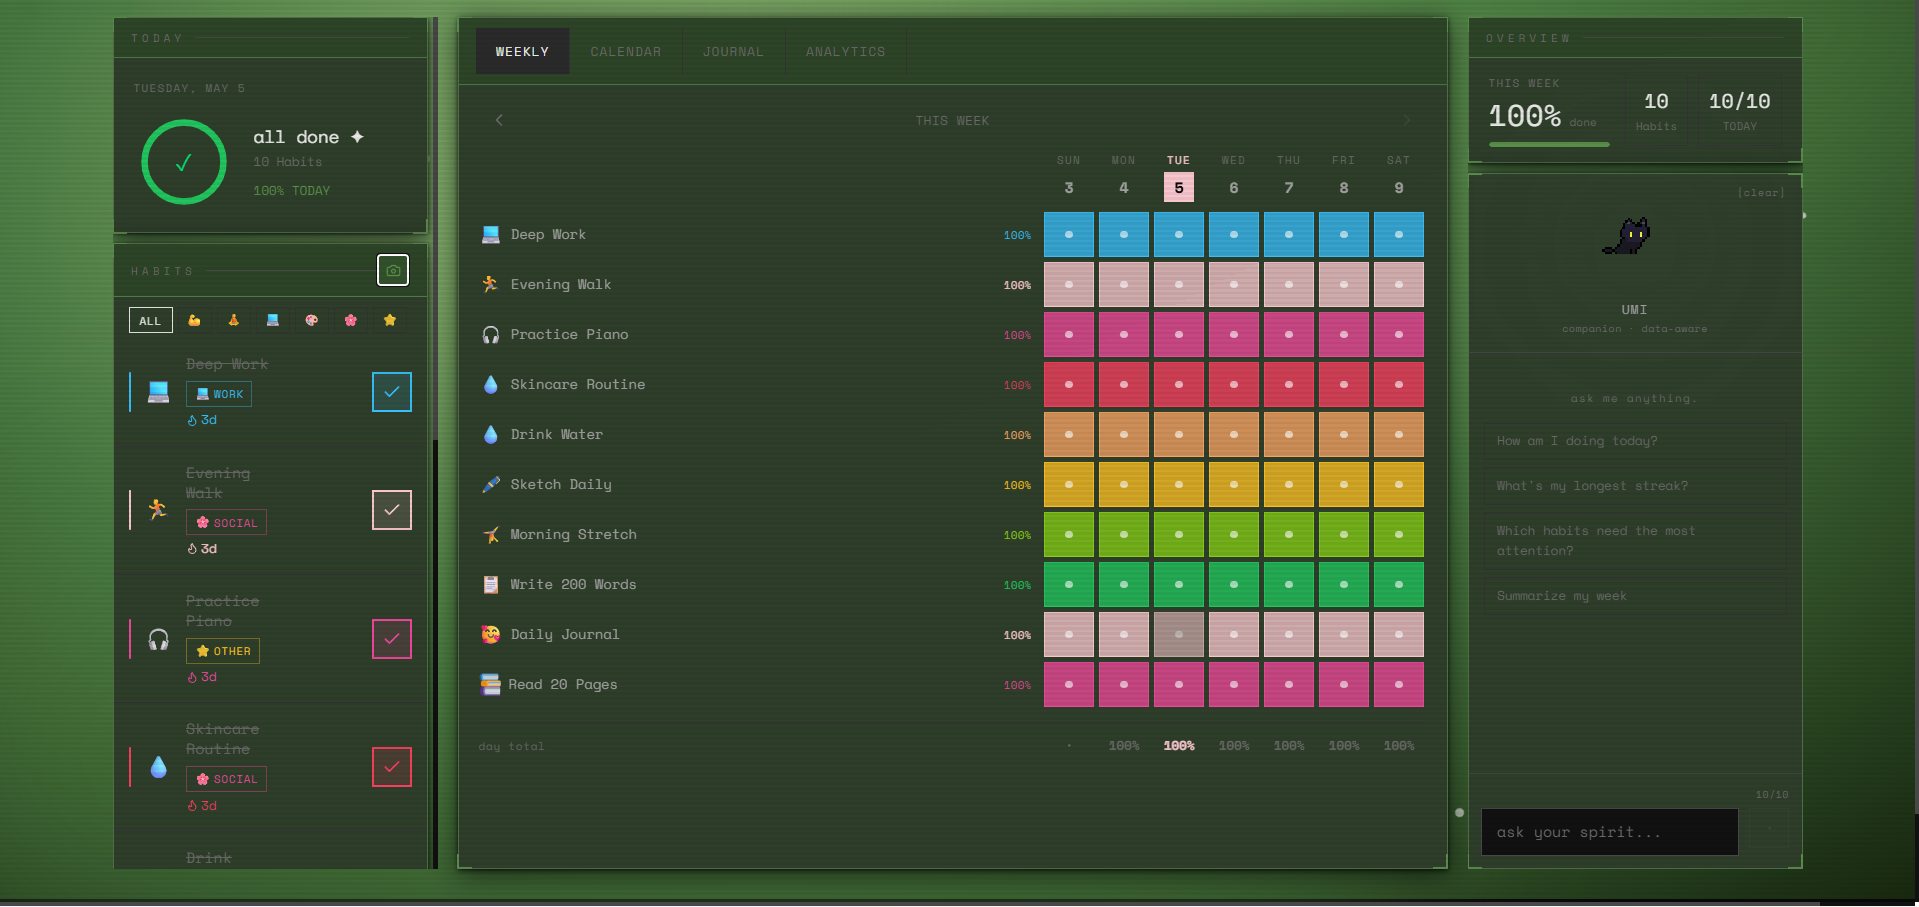Select Sunday 3 in the week header
Image resolution: width=1919 pixels, height=907 pixels.
click(x=1069, y=187)
